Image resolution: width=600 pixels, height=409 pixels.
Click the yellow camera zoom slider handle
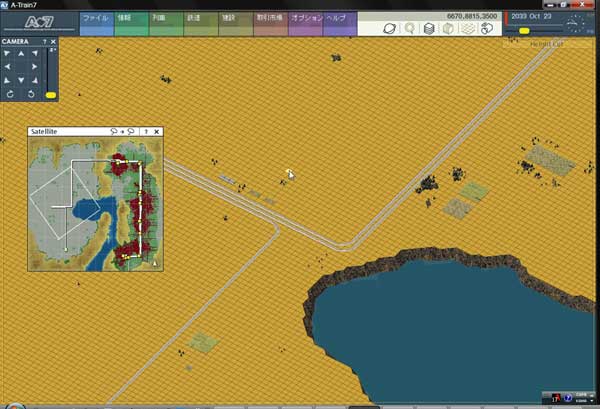[51, 94]
